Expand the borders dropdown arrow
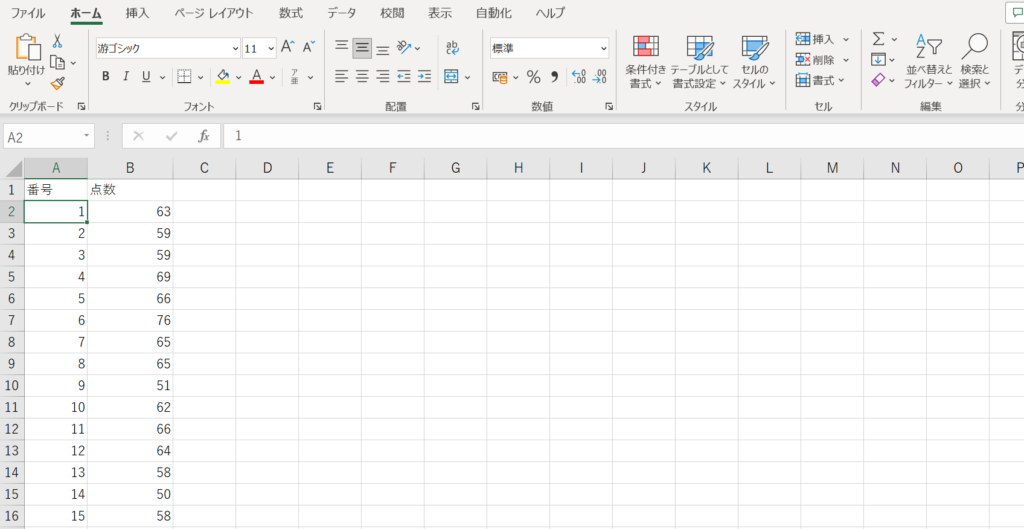The image size is (1024, 529). 200,77
